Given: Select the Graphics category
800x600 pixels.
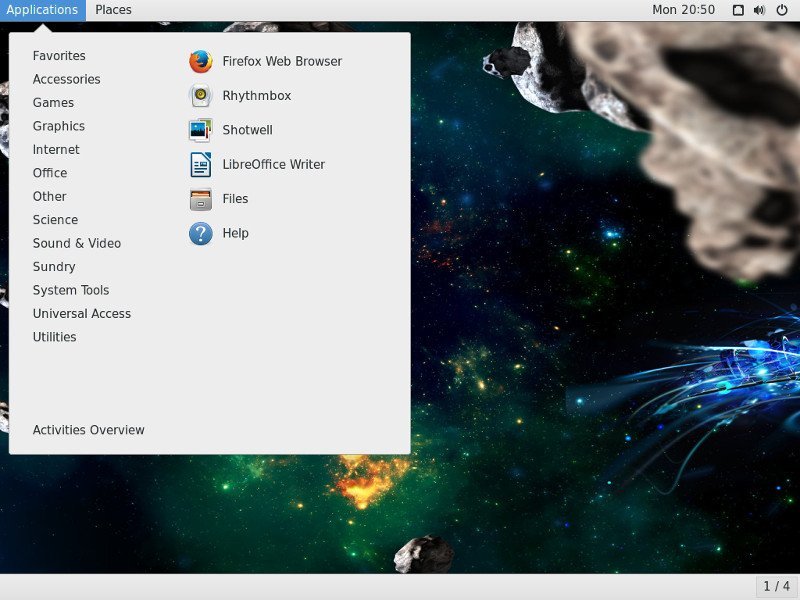Looking at the screenshot, I should coord(59,126).
